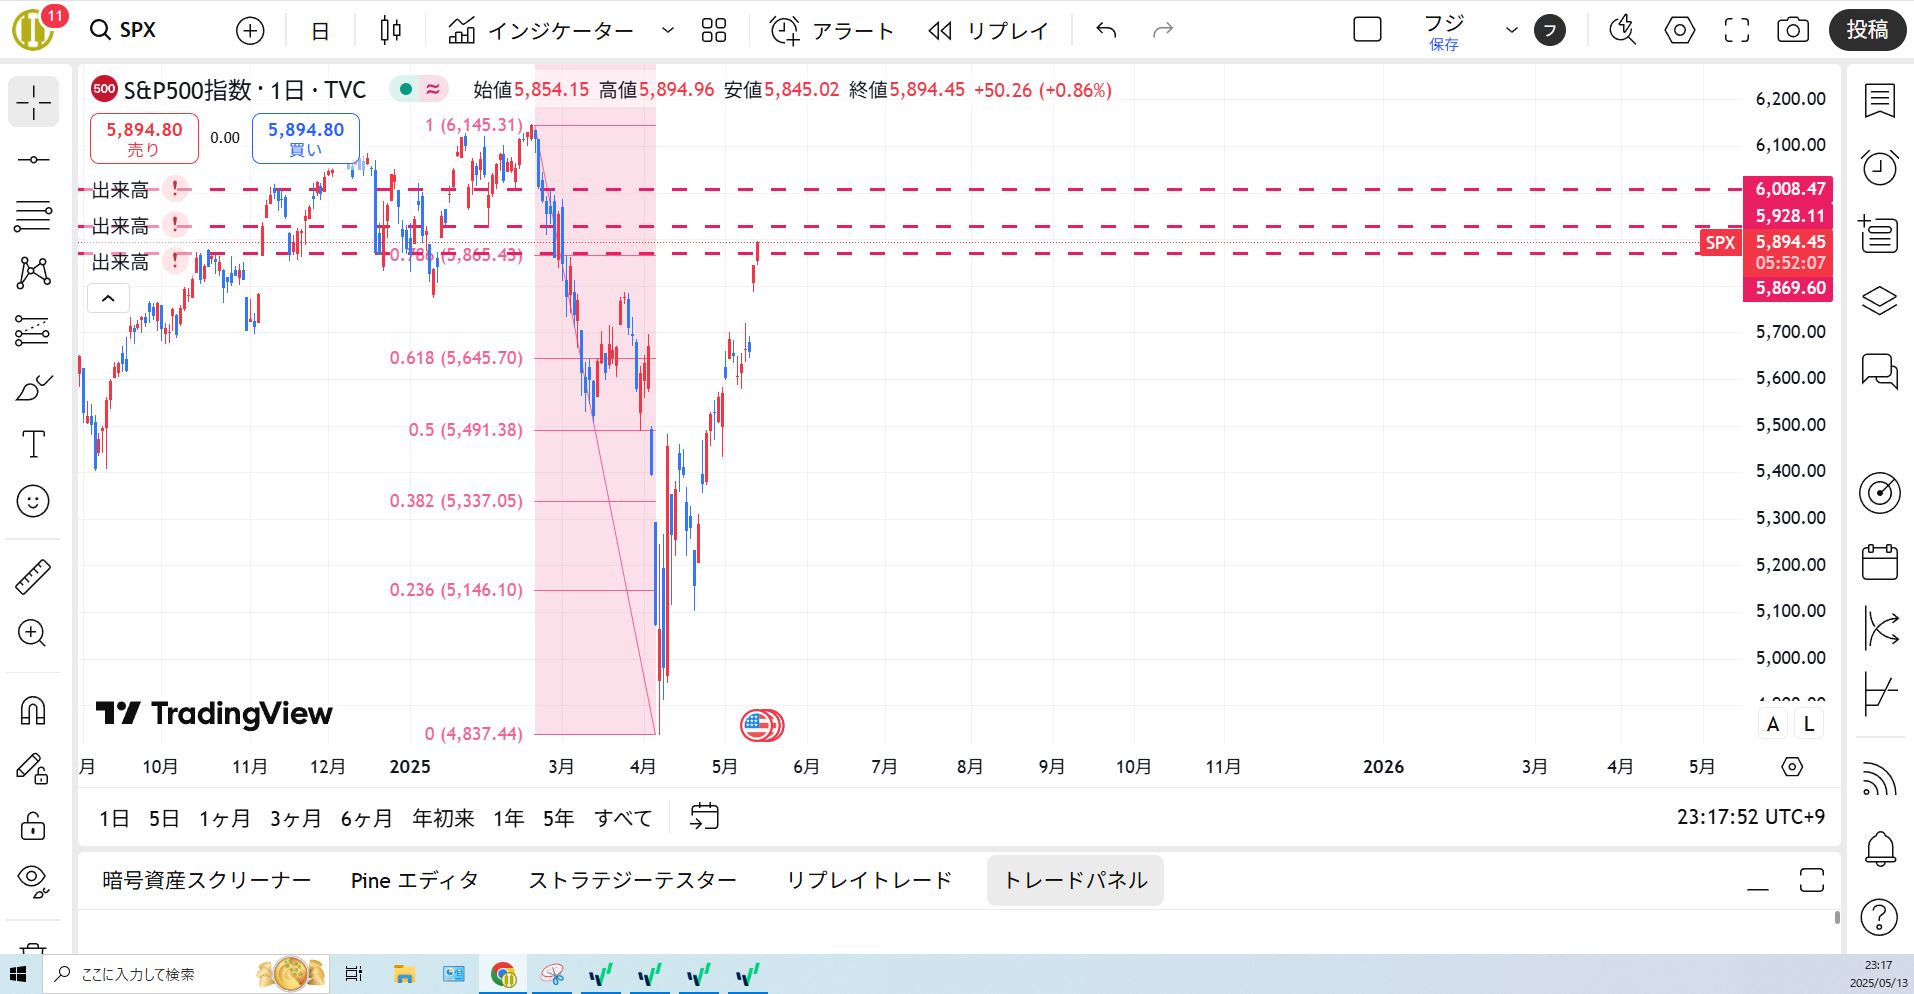Open the notifications bell panel

pos(1880,849)
